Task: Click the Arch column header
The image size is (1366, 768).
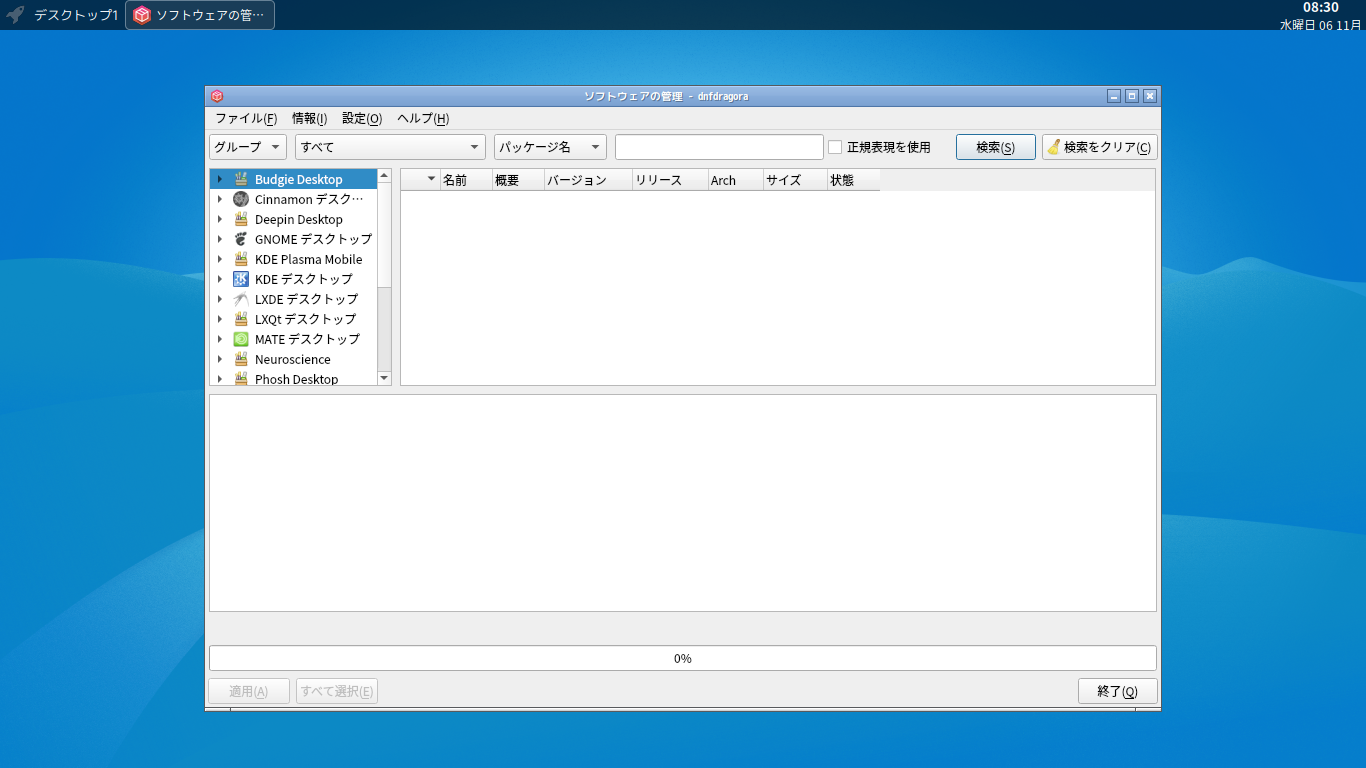Action: [x=735, y=180]
